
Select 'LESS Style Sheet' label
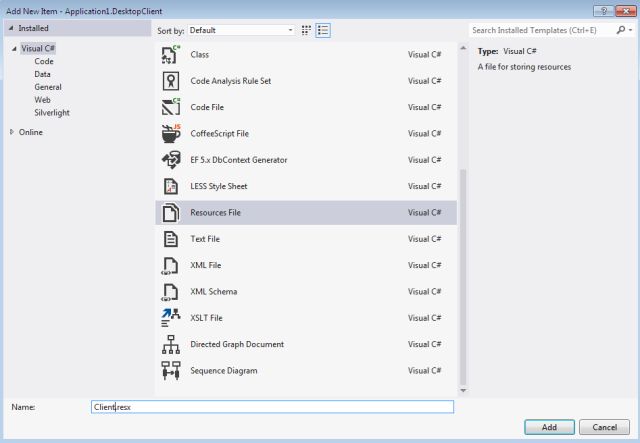click(x=219, y=186)
